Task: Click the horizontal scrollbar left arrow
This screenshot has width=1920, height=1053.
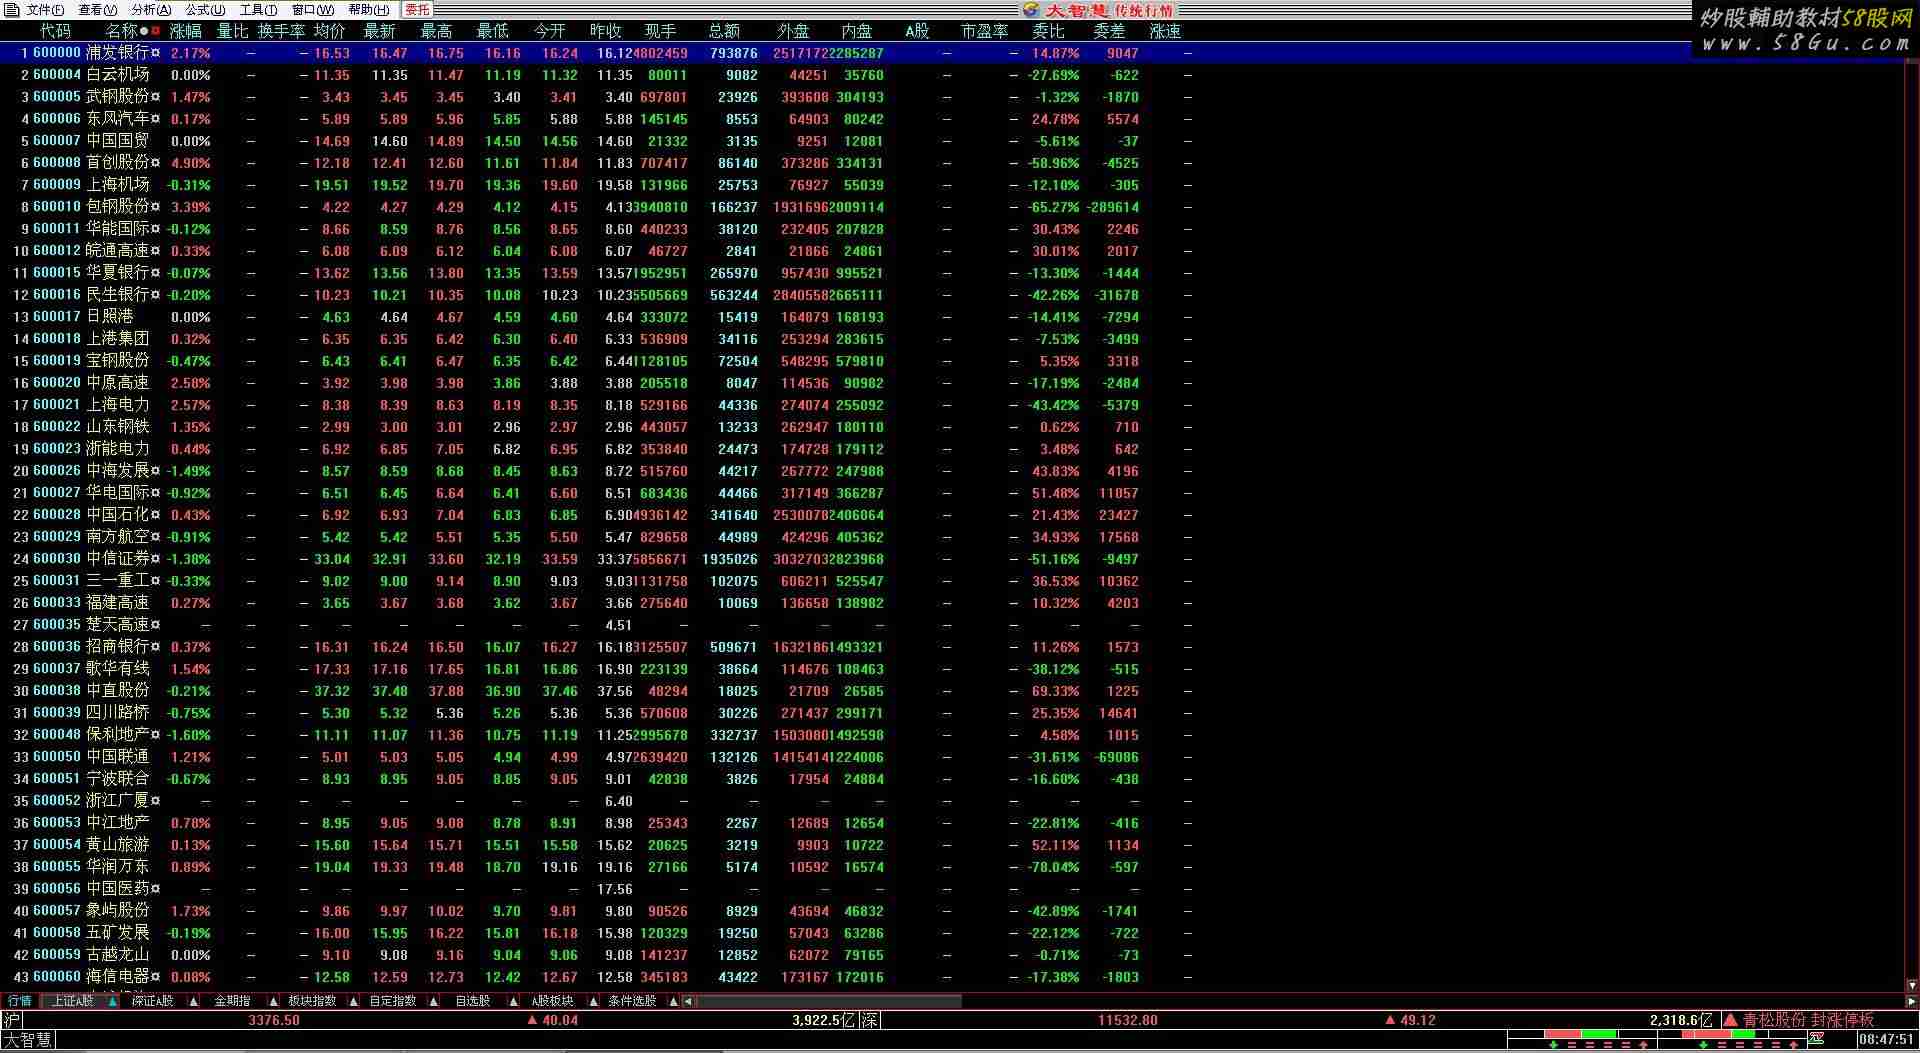Action: (x=688, y=1001)
